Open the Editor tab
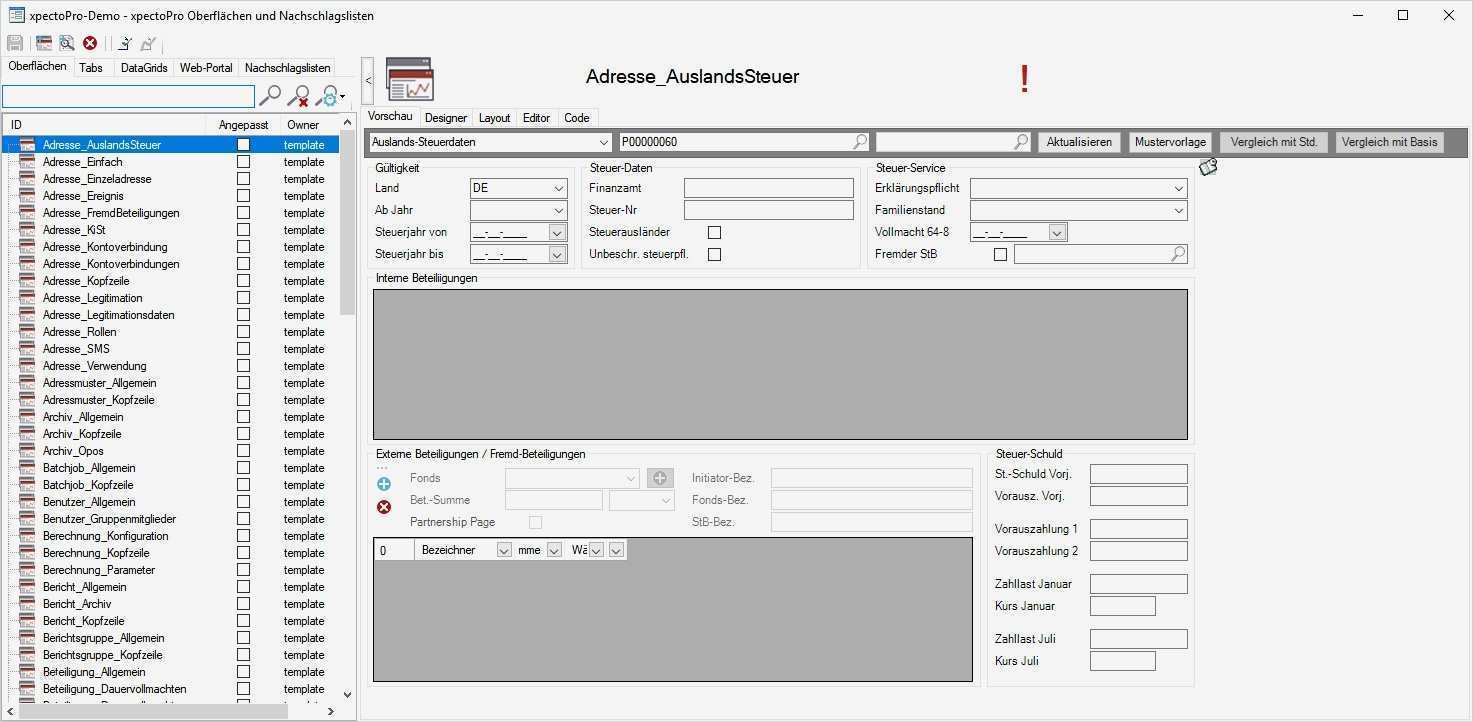Viewport: 1473px width, 722px height. 537,118
